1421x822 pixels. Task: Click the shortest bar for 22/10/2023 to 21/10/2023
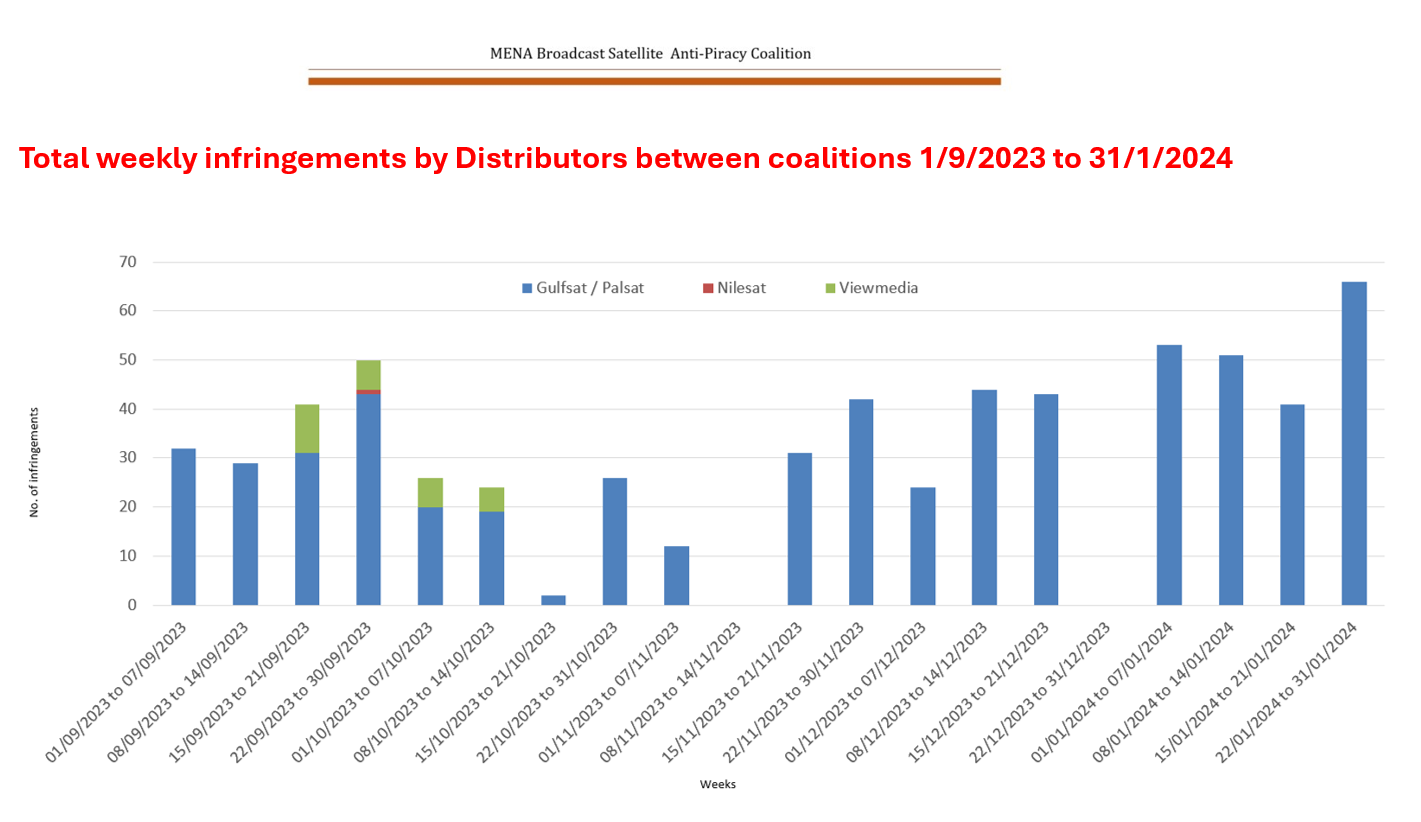click(552, 599)
